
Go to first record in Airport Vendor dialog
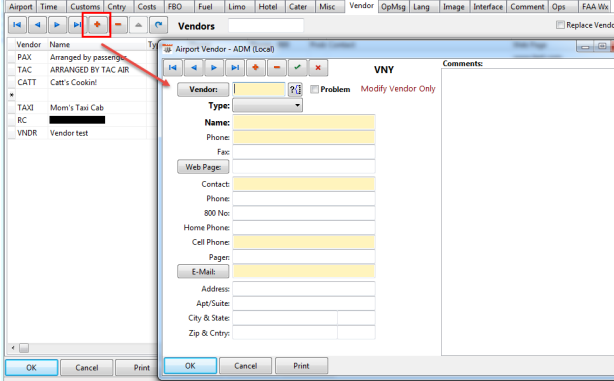(173, 68)
